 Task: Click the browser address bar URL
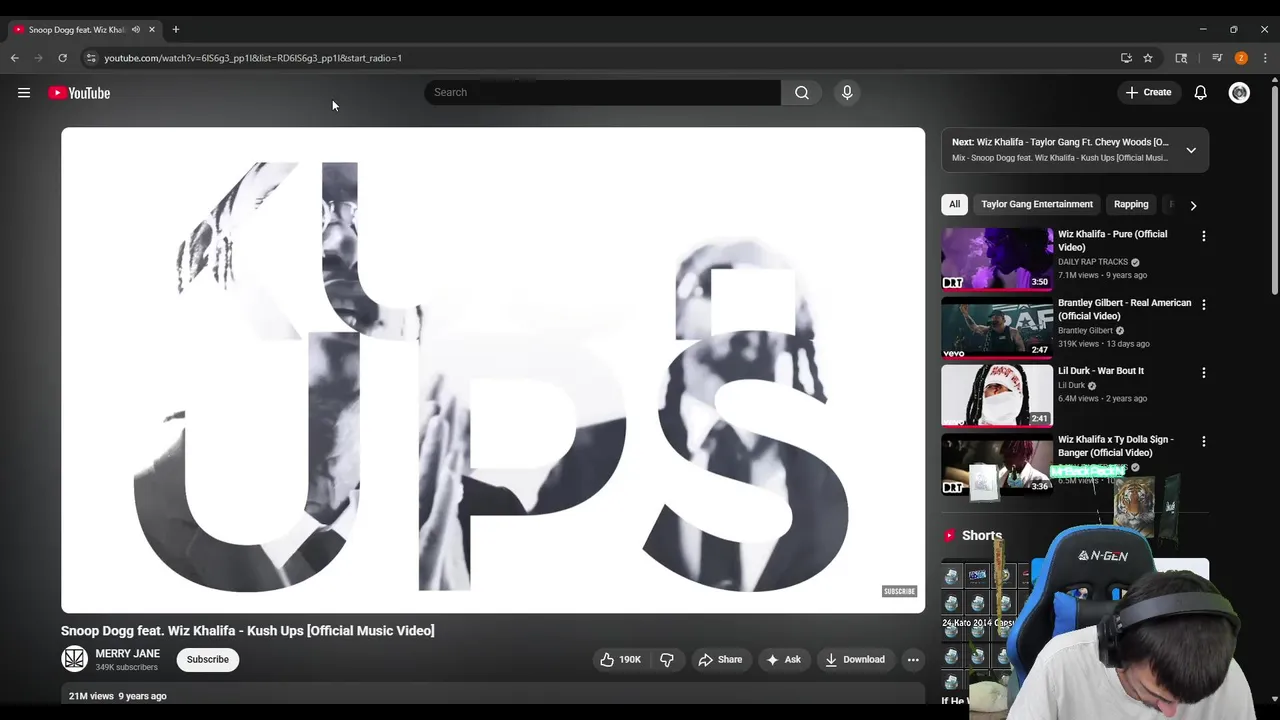[253, 58]
